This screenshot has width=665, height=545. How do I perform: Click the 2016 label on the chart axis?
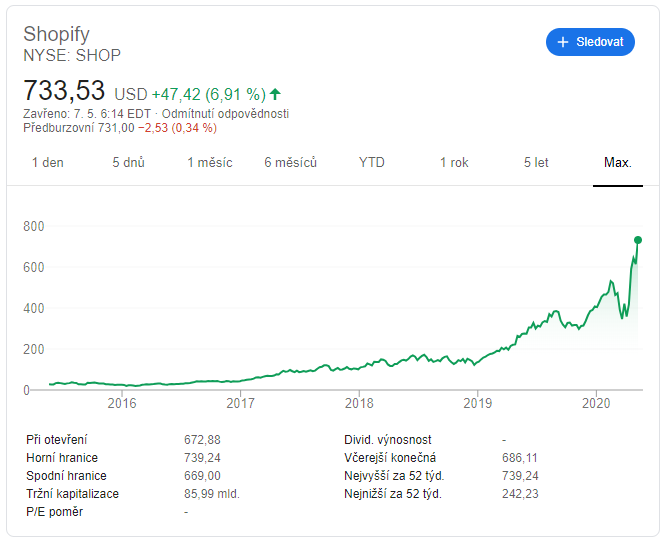click(x=122, y=403)
